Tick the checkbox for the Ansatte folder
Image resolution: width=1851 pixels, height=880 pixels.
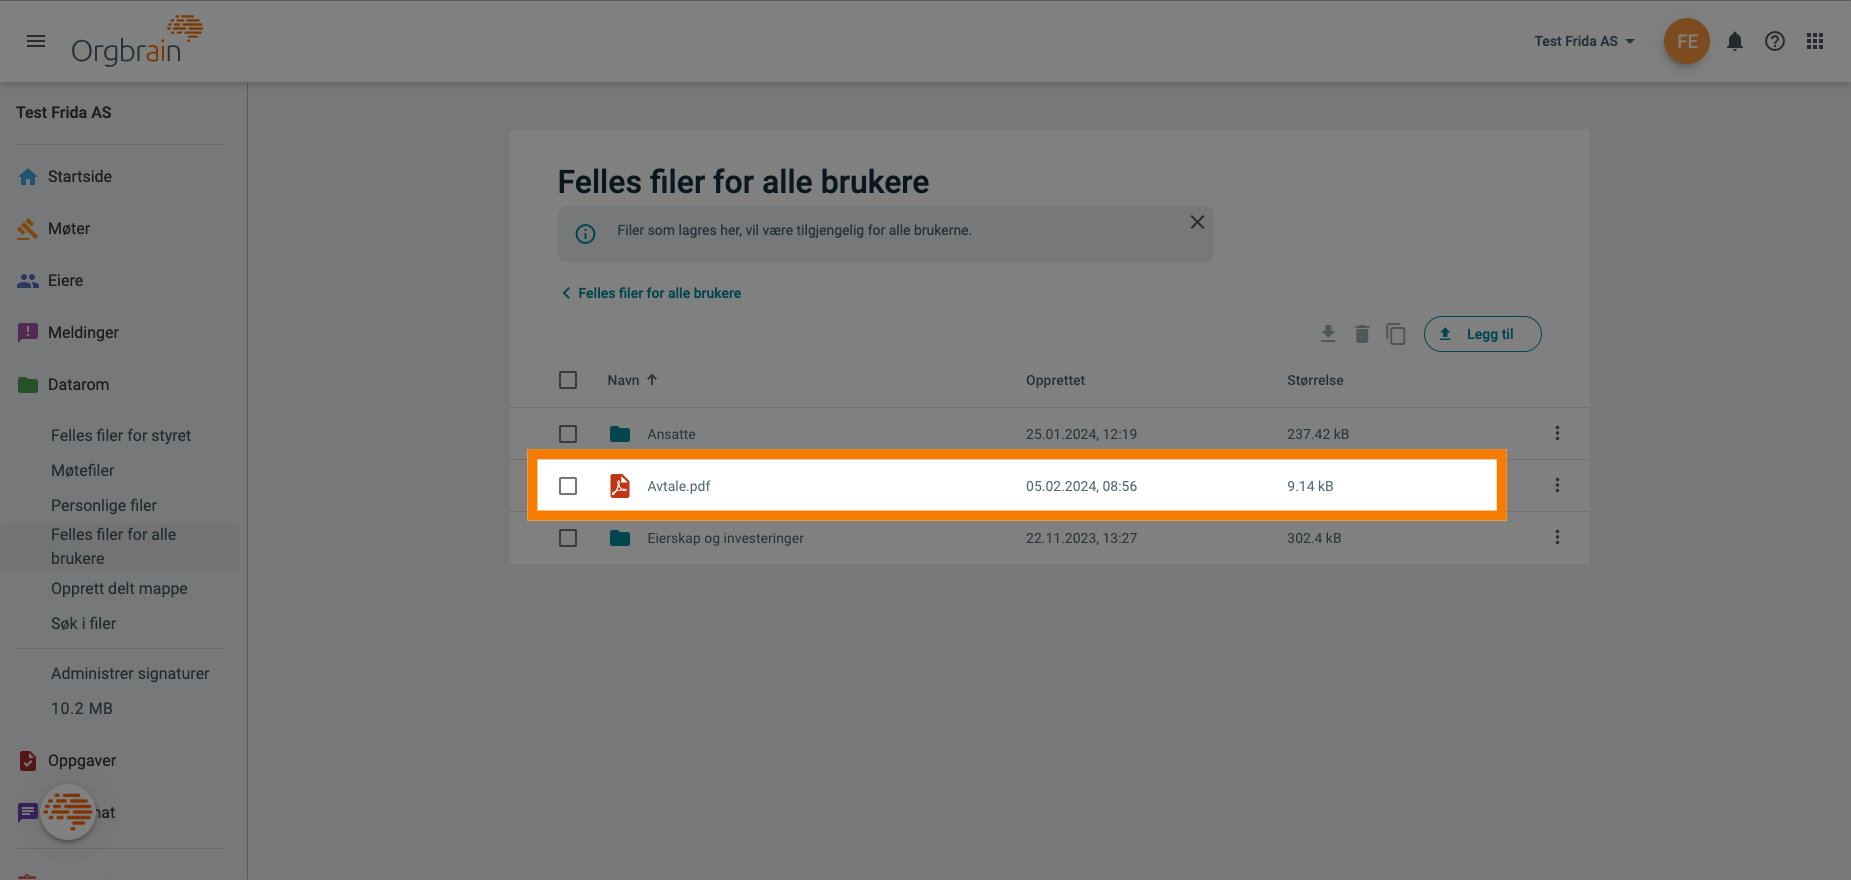tap(568, 434)
